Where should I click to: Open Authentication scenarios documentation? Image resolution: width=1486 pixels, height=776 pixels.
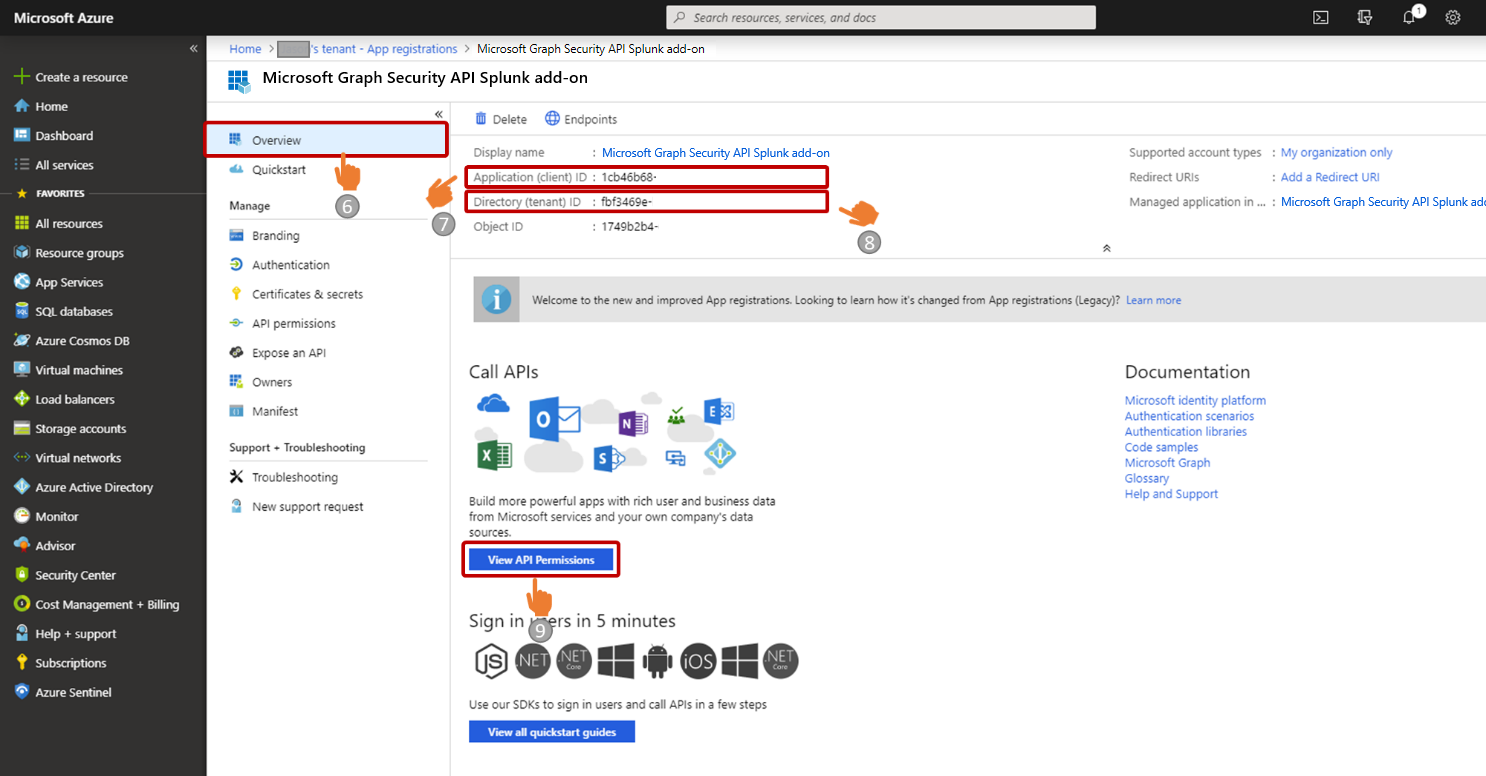(x=1189, y=416)
